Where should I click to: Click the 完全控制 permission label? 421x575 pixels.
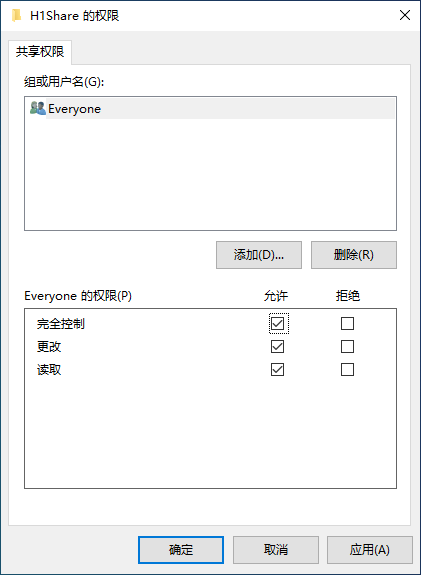(x=61, y=324)
